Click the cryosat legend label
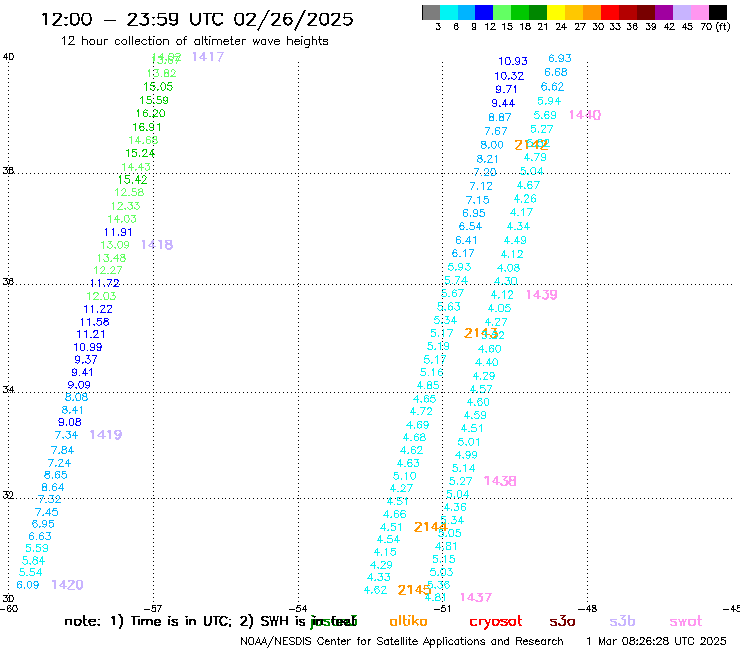The width and height of the screenshot is (740, 650). 496,621
